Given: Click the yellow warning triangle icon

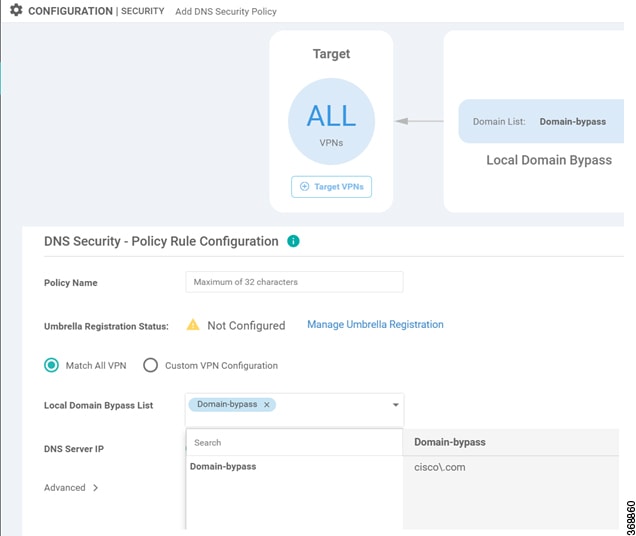Looking at the screenshot, I should [193, 325].
